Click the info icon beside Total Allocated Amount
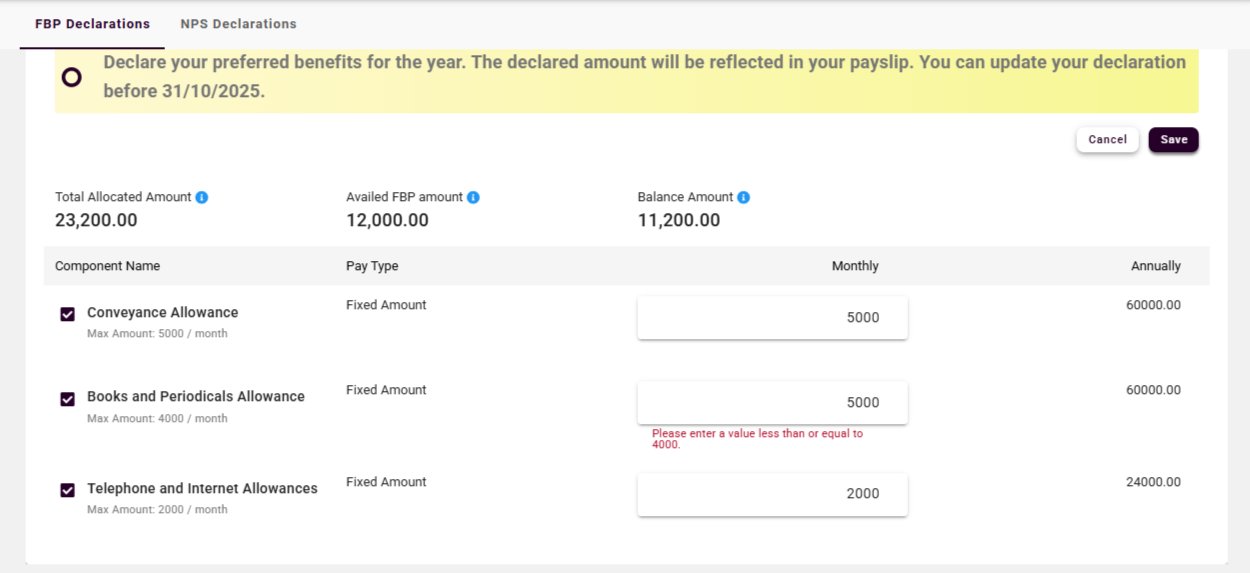 point(202,198)
